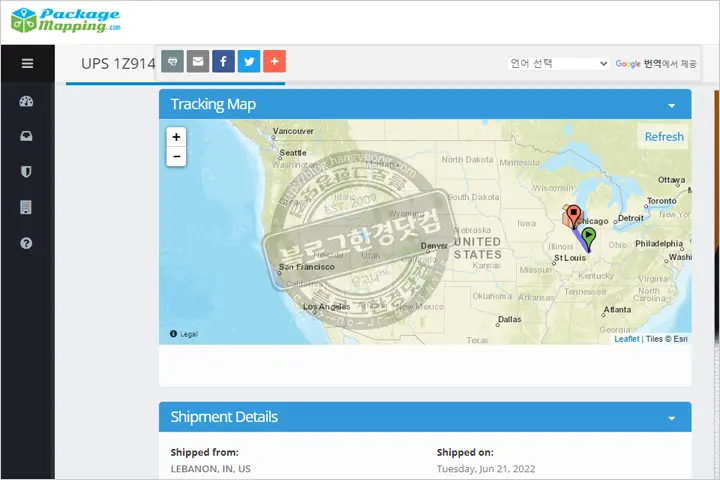Open the dashboard gauge icon in sidebar
The height and width of the screenshot is (480, 720).
tap(26, 102)
